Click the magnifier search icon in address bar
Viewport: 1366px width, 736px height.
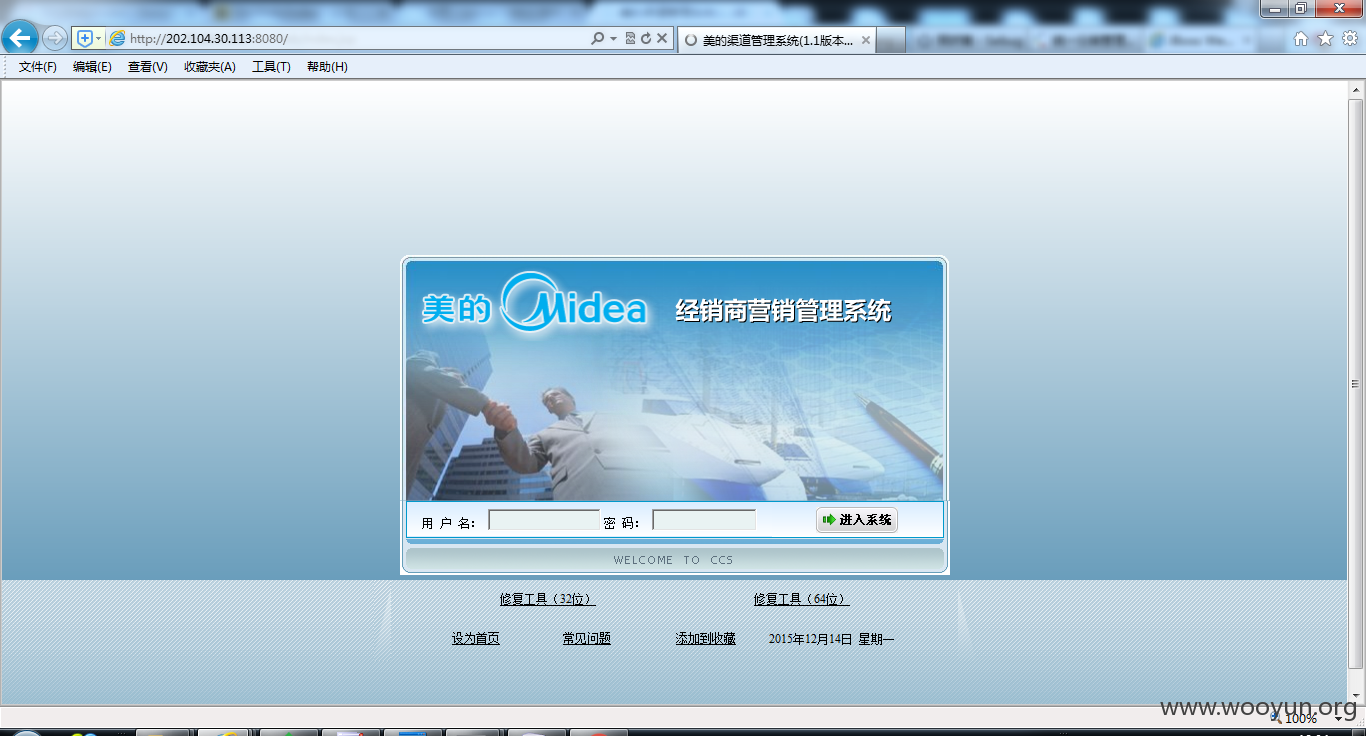(x=597, y=38)
